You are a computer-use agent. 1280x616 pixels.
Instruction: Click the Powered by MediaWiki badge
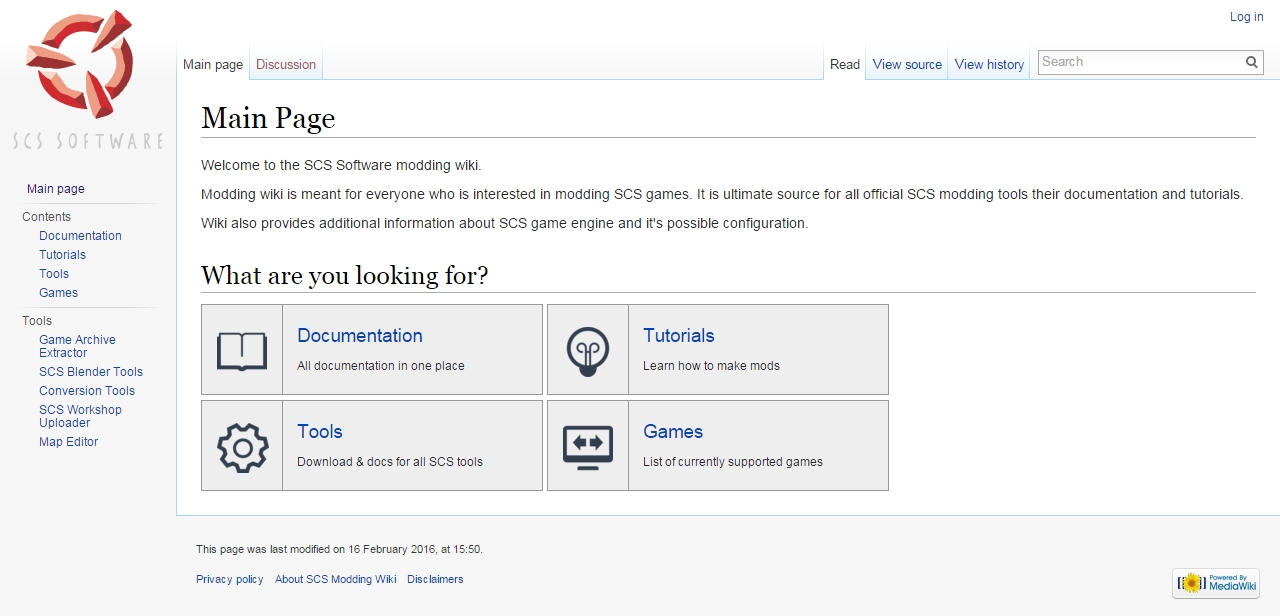1216,583
